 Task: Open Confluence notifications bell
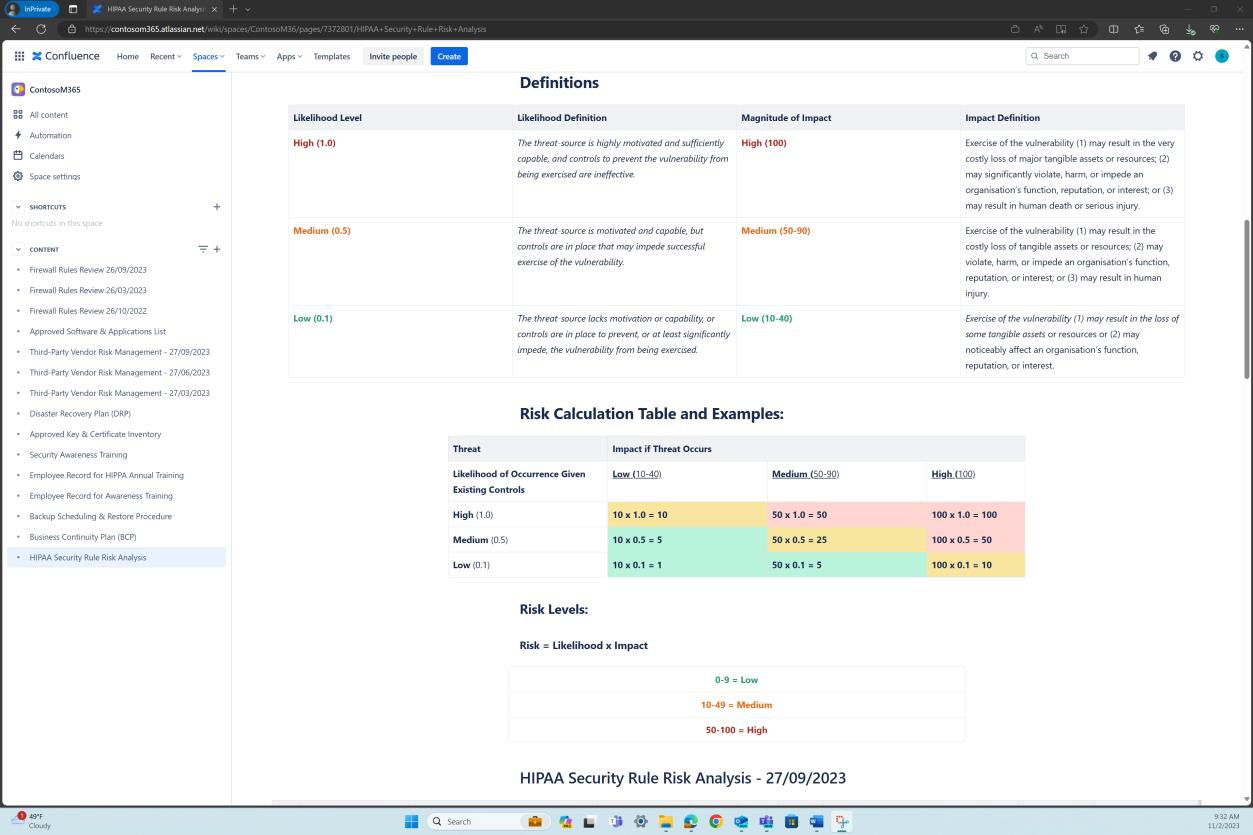coord(1152,56)
